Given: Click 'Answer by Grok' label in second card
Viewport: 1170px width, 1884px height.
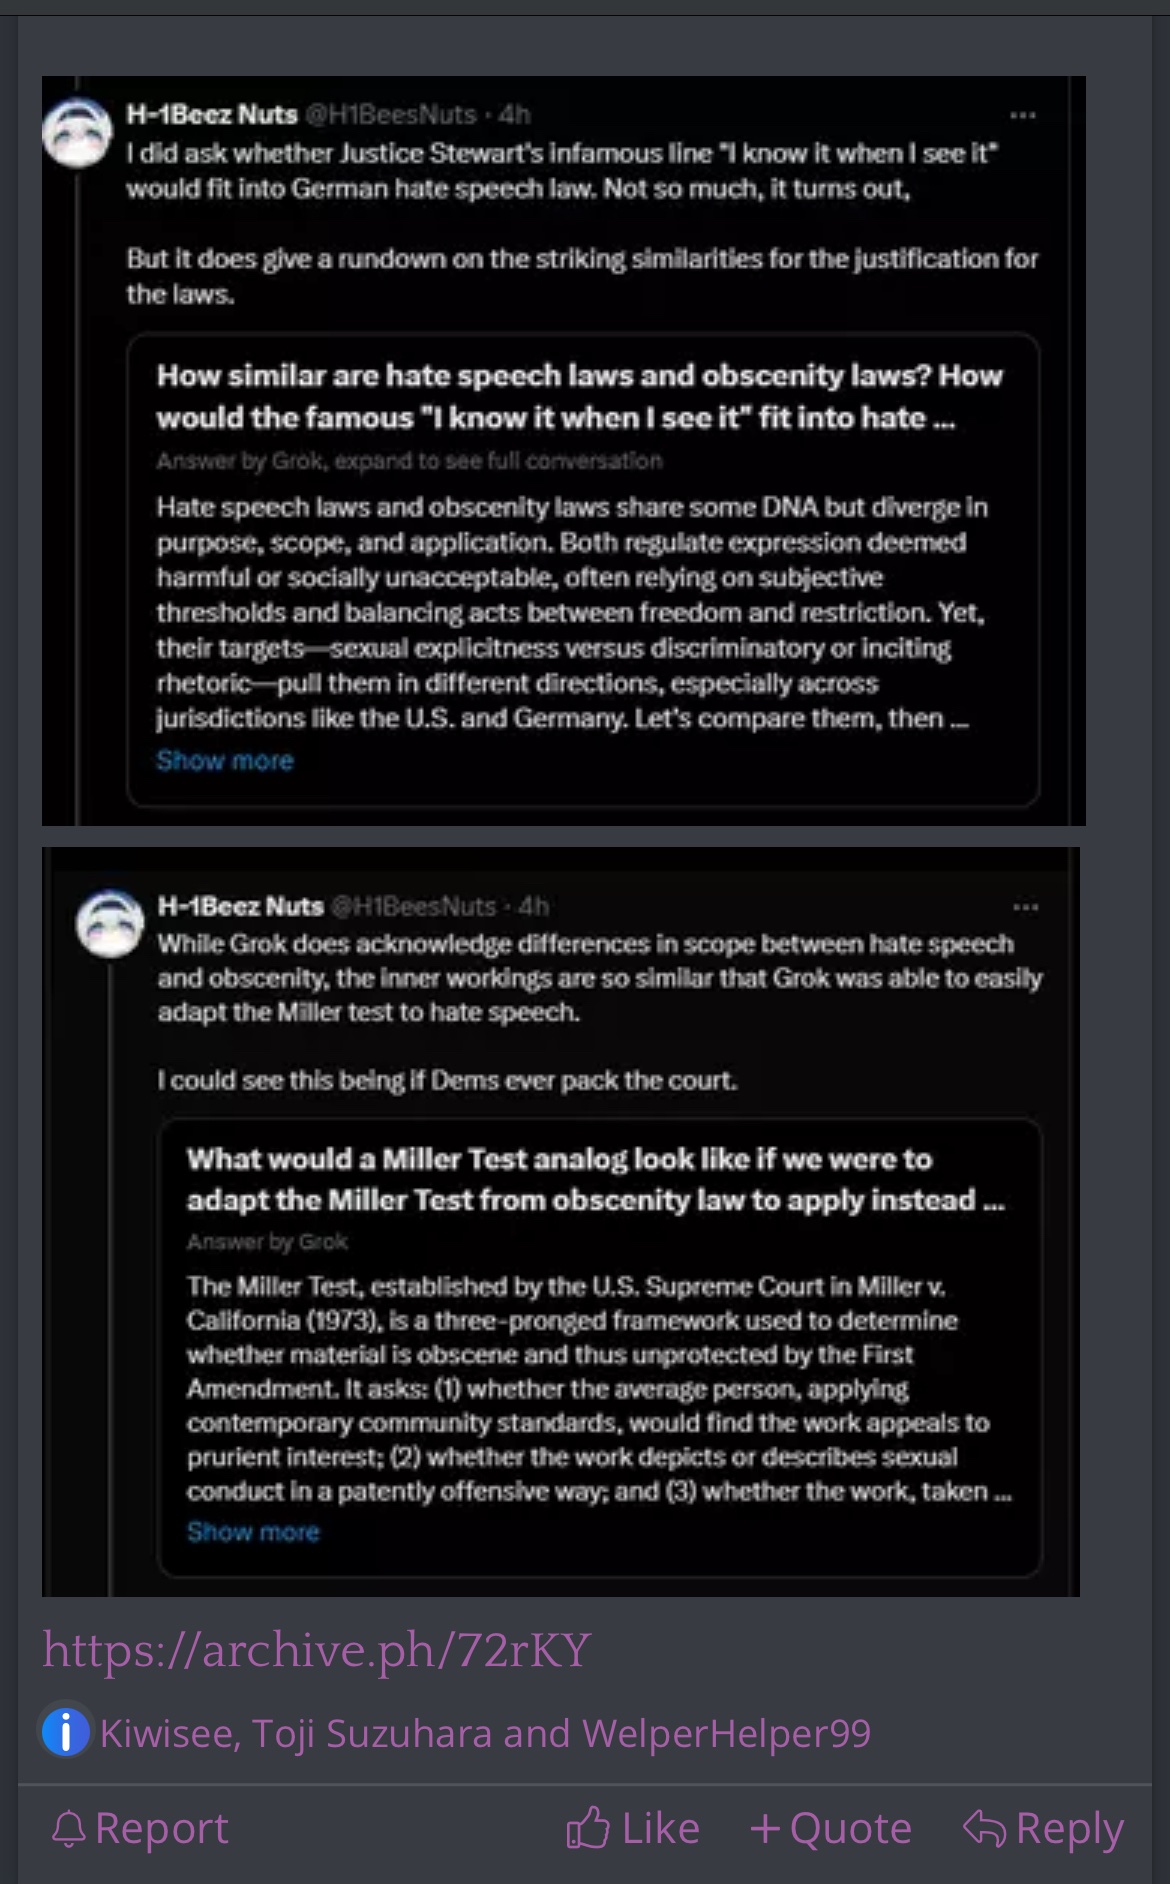Looking at the screenshot, I should point(267,1242).
